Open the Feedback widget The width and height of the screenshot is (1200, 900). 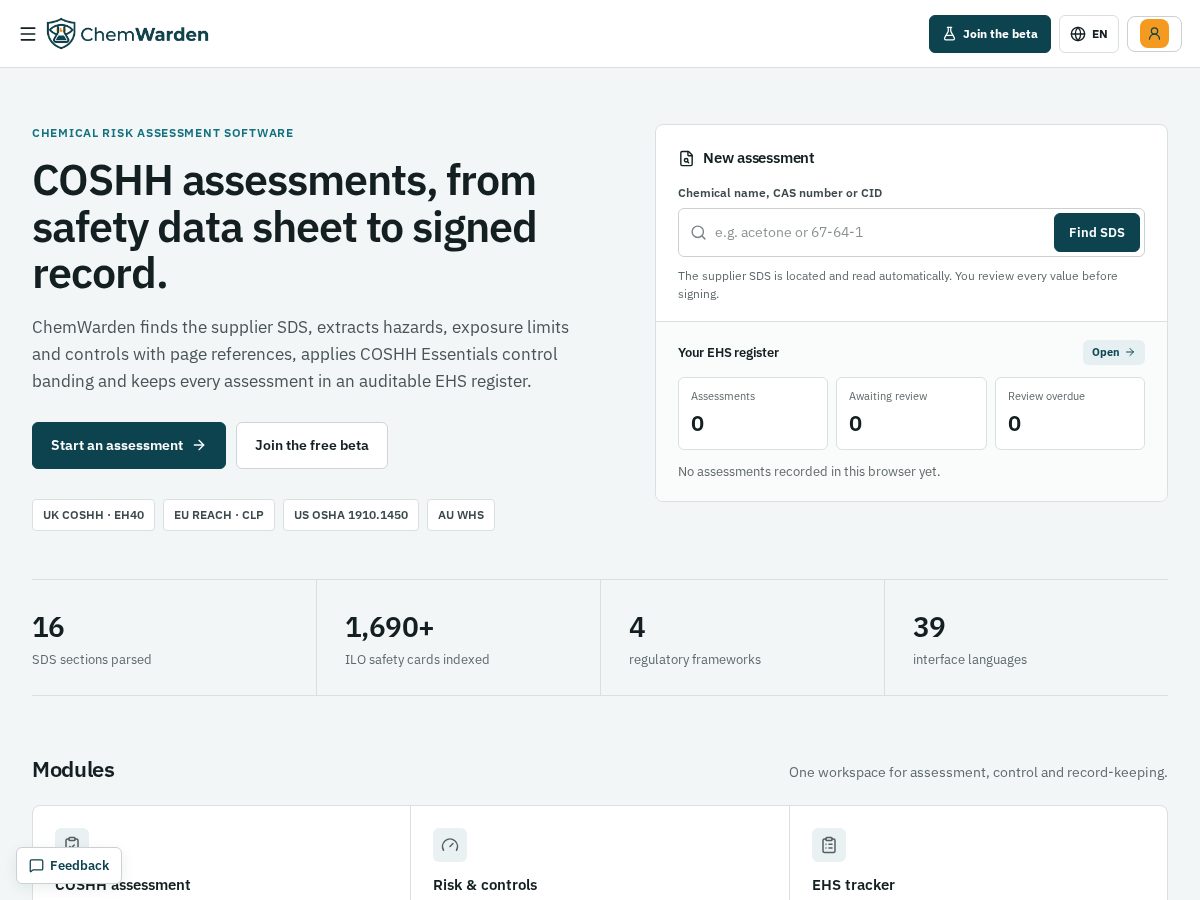(69, 865)
